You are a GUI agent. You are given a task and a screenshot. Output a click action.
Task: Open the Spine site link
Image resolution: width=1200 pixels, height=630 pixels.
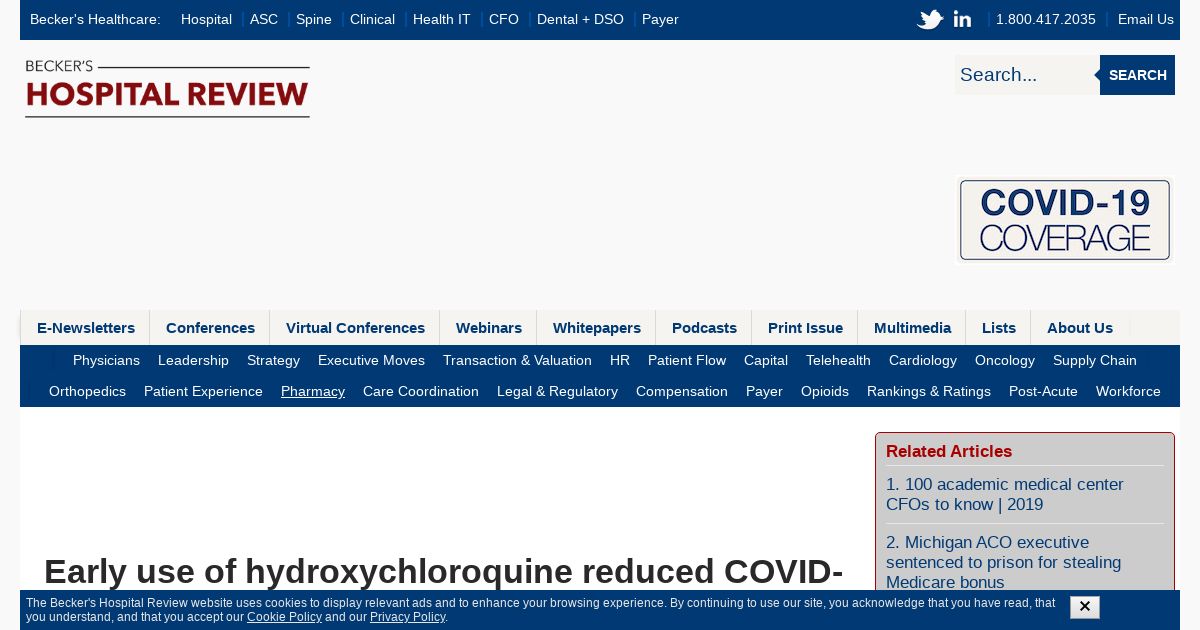click(x=314, y=19)
